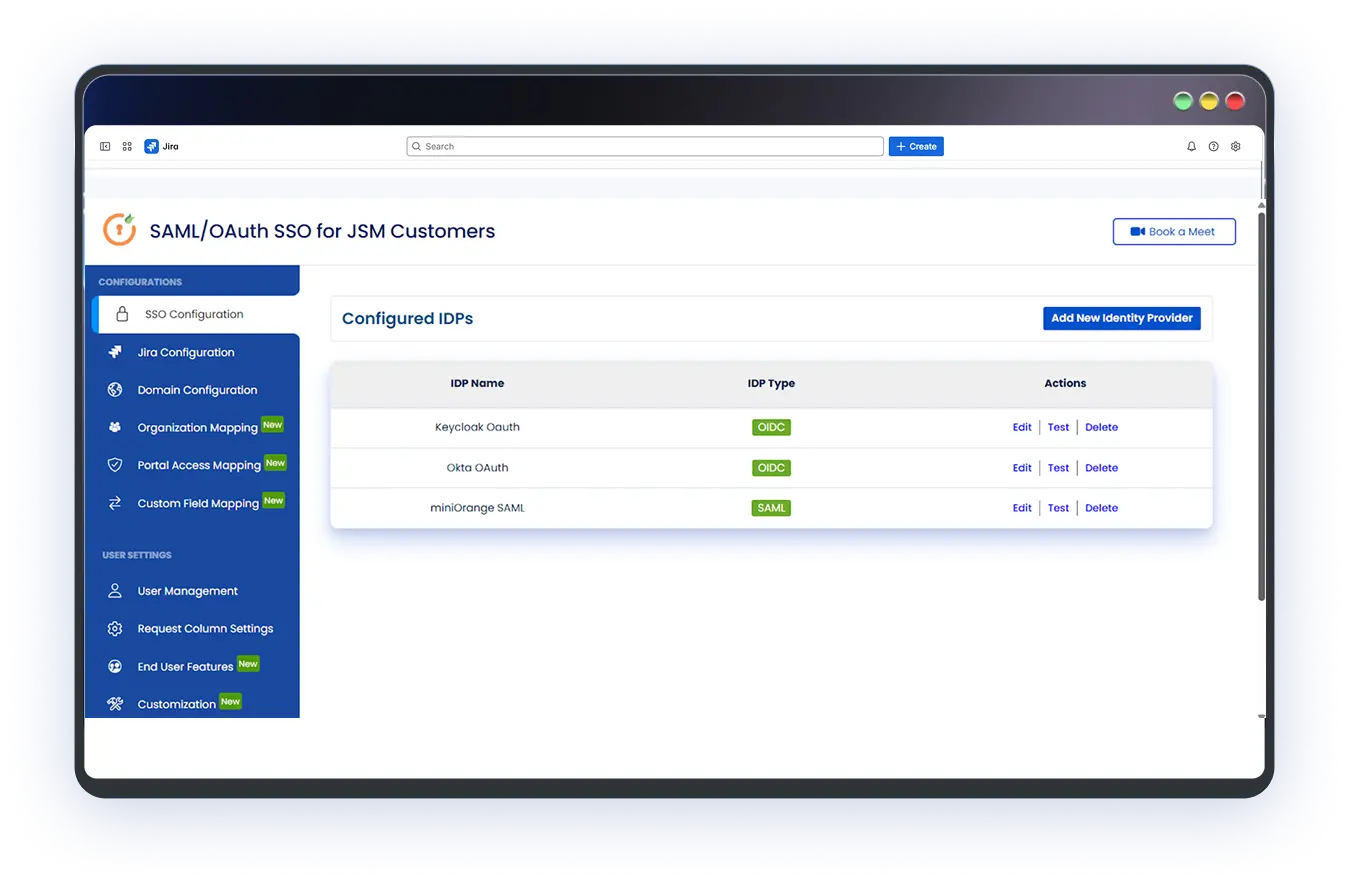Open SSO Configuration menu item
The height and width of the screenshot is (884, 1349).
[x=196, y=314]
